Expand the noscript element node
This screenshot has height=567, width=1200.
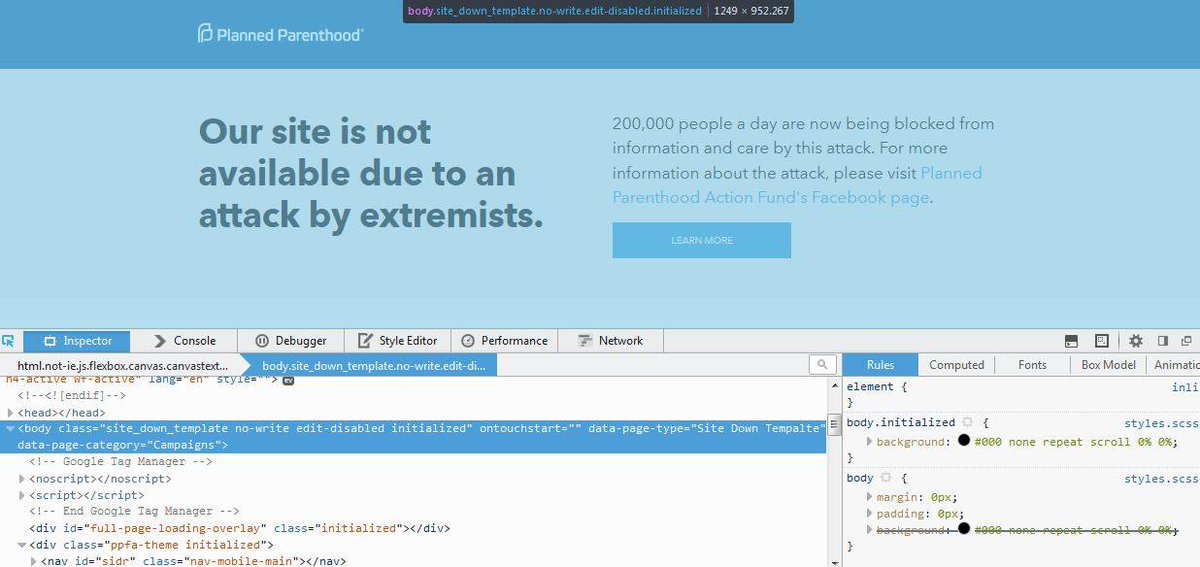tap(22, 479)
